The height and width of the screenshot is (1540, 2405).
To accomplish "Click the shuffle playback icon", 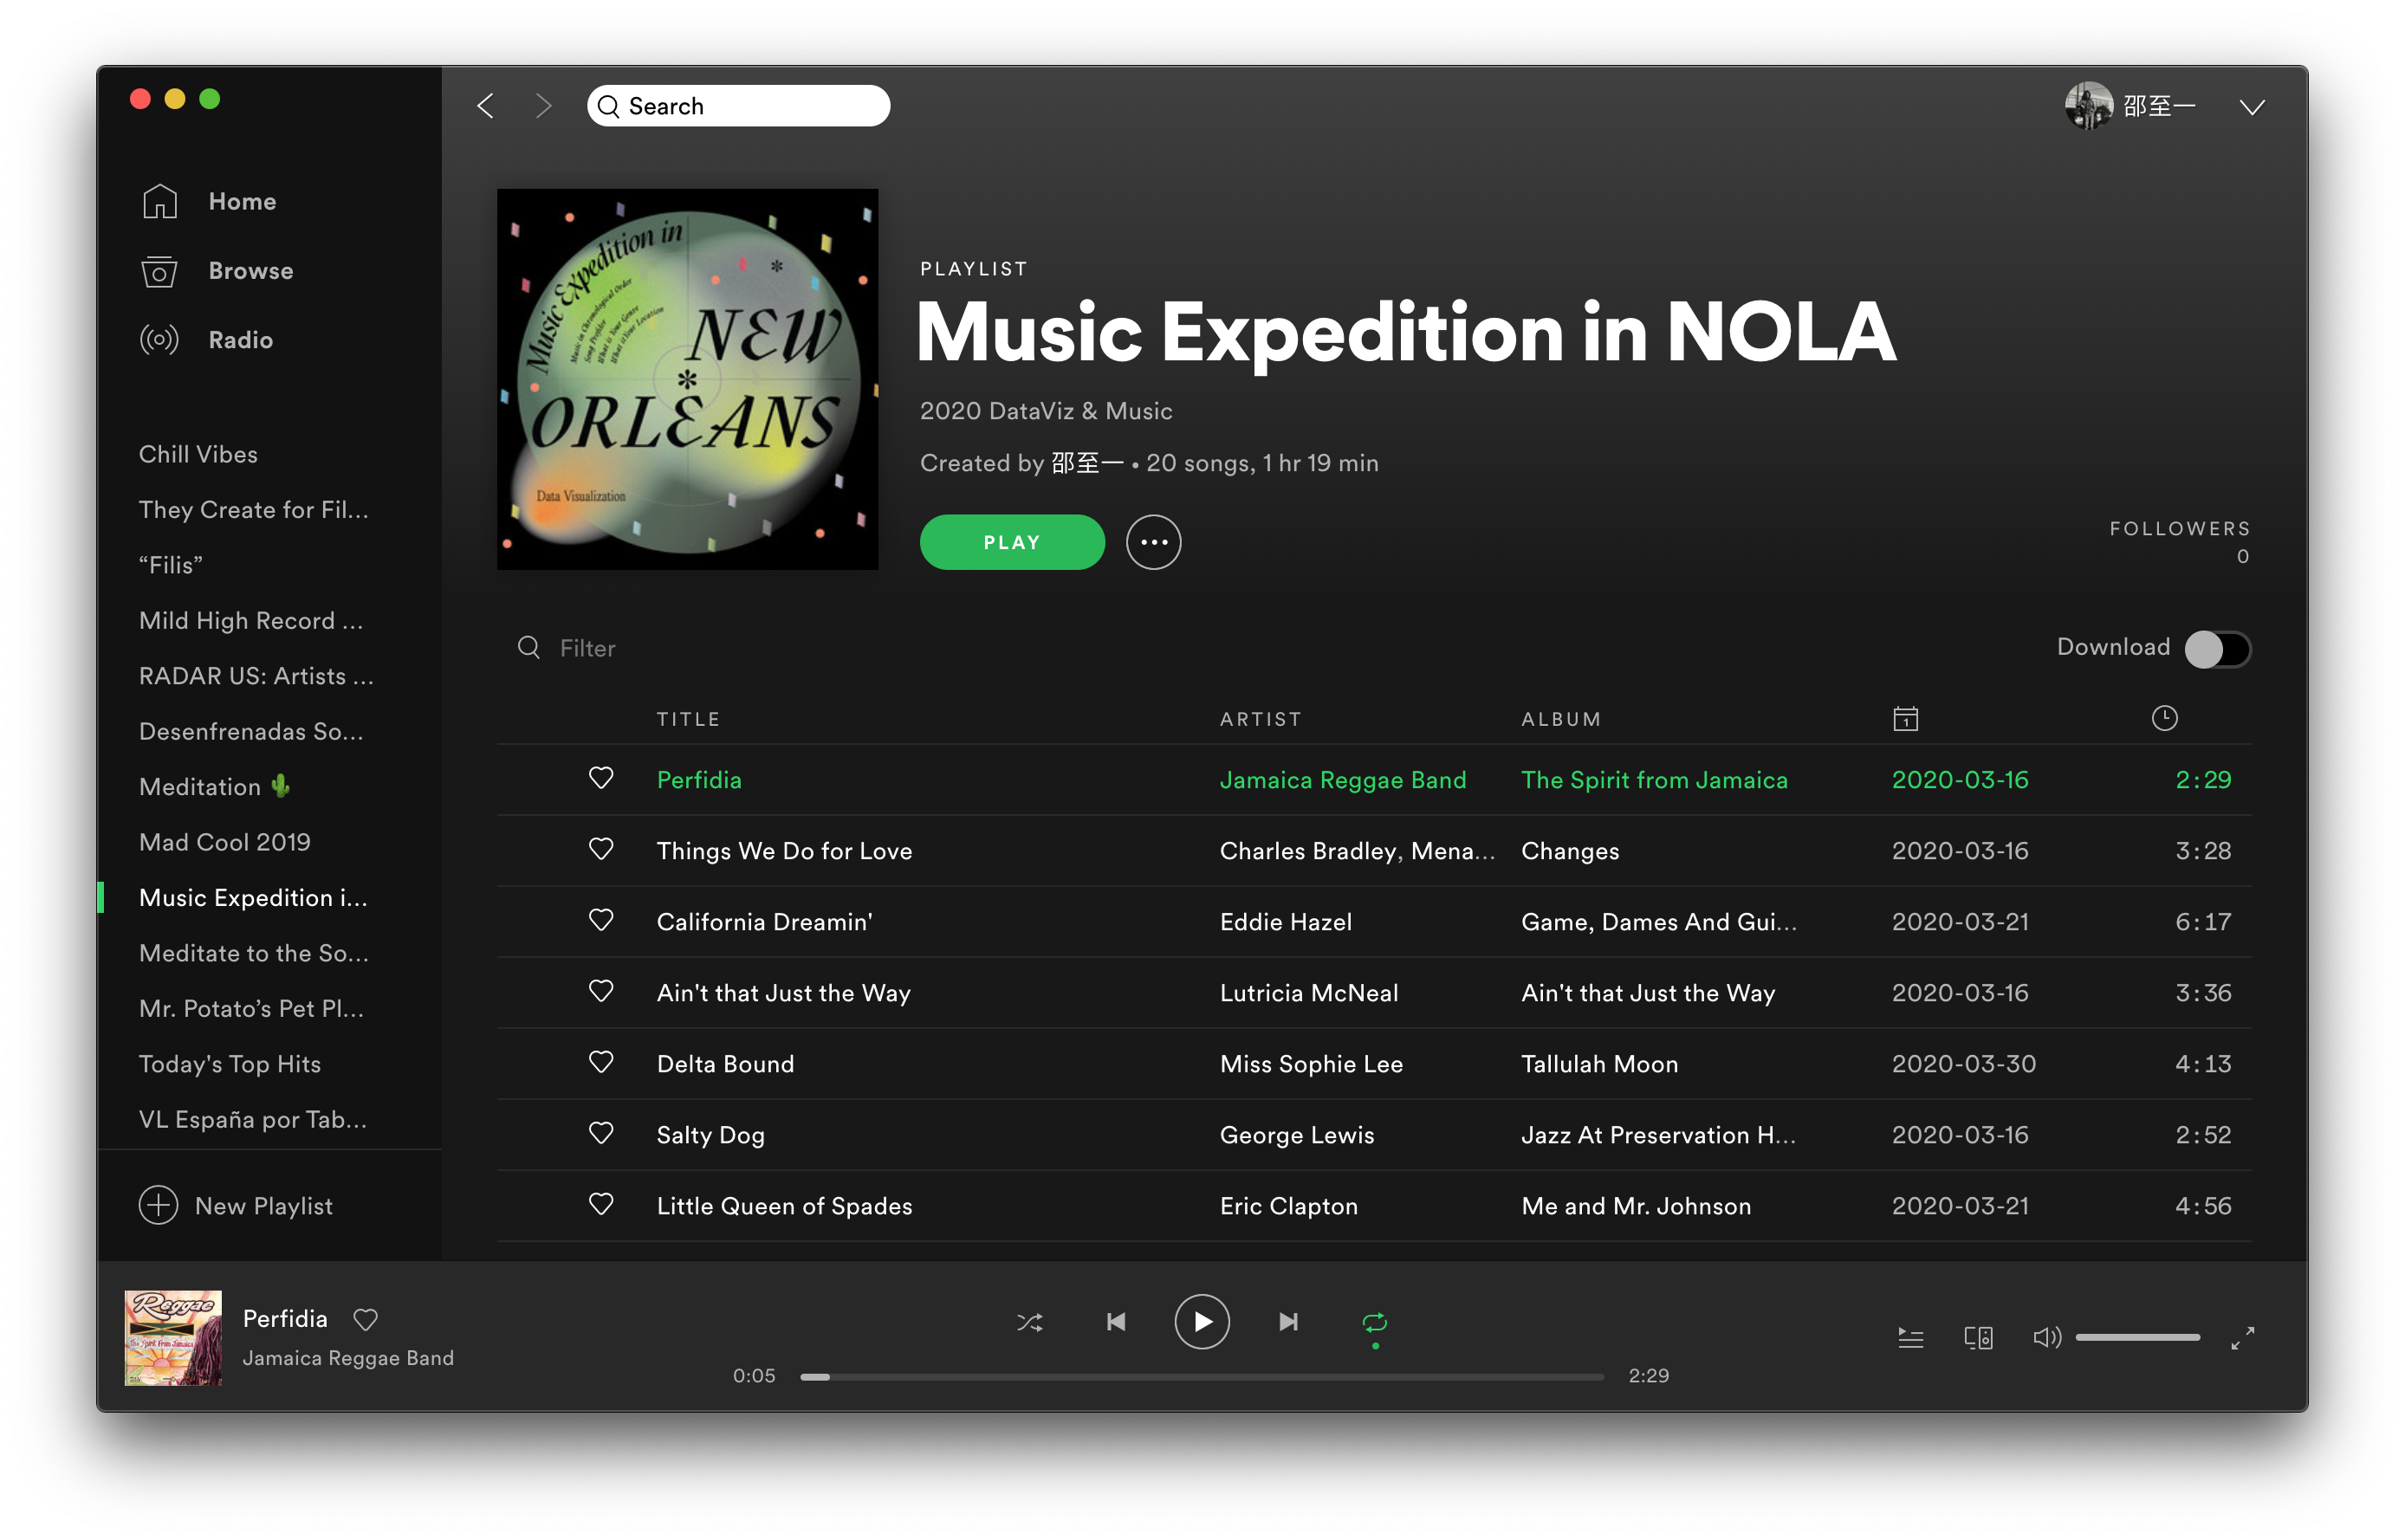I will pos(1029,1322).
